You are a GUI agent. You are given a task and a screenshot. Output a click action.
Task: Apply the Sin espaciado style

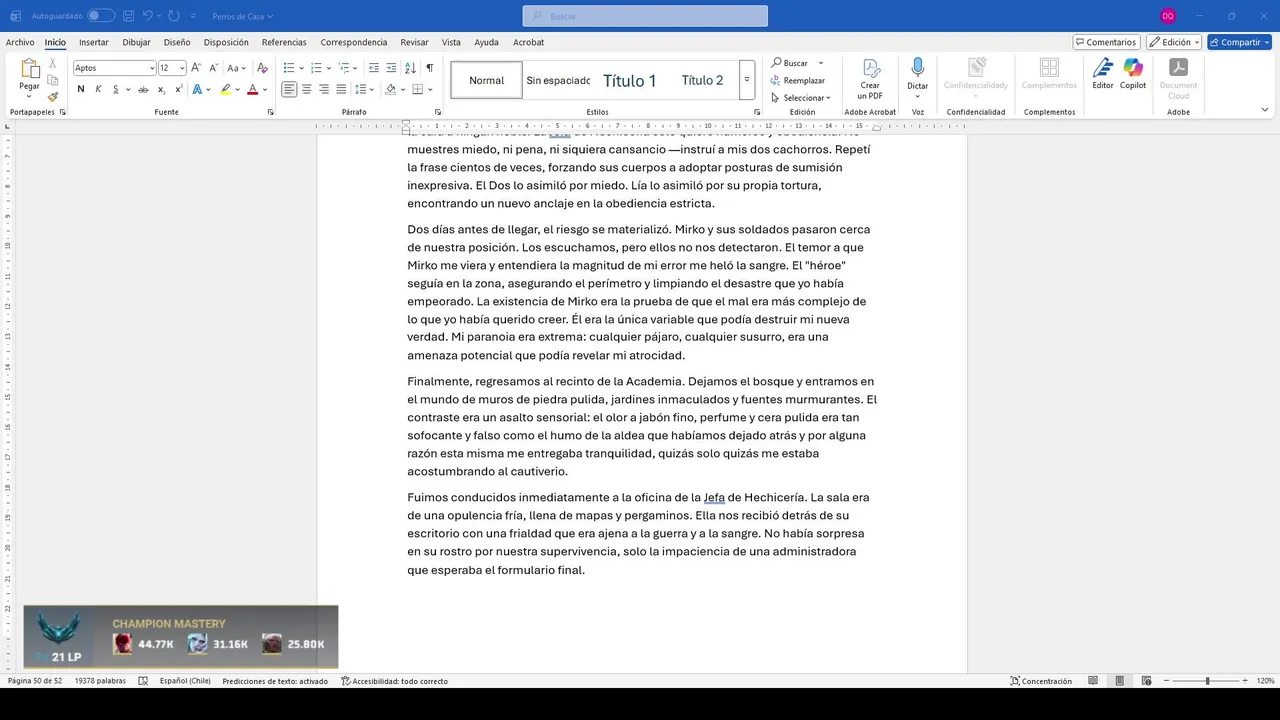[558, 80]
